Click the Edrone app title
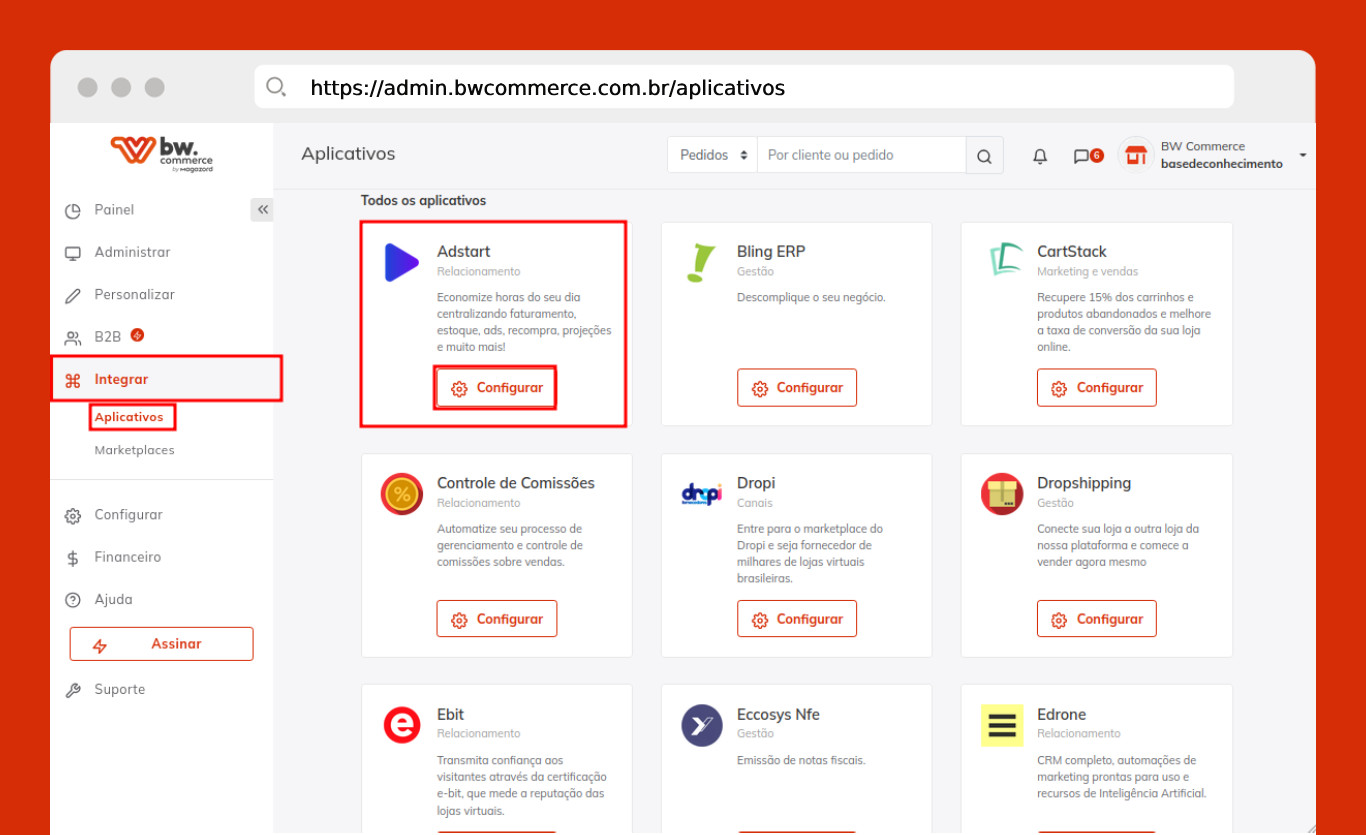1366x835 pixels. click(x=1062, y=715)
